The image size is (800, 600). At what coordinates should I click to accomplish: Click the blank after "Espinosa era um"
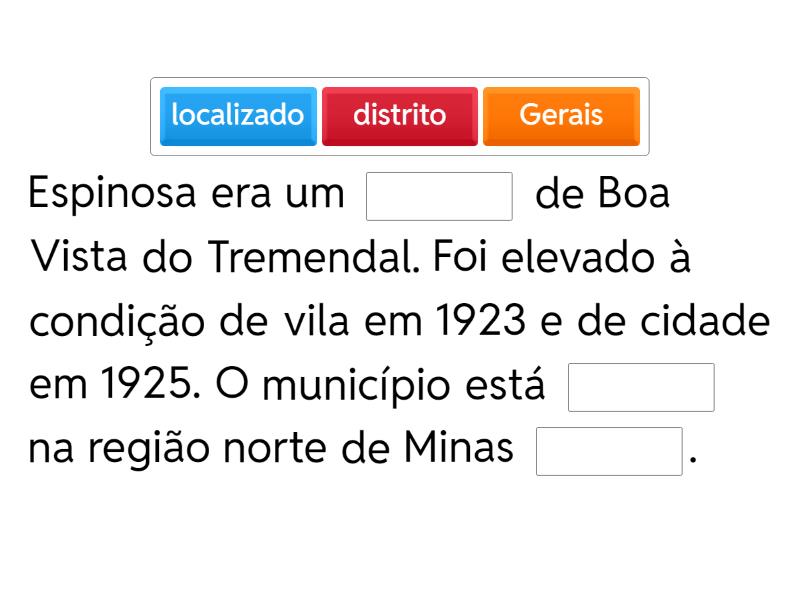(439, 196)
